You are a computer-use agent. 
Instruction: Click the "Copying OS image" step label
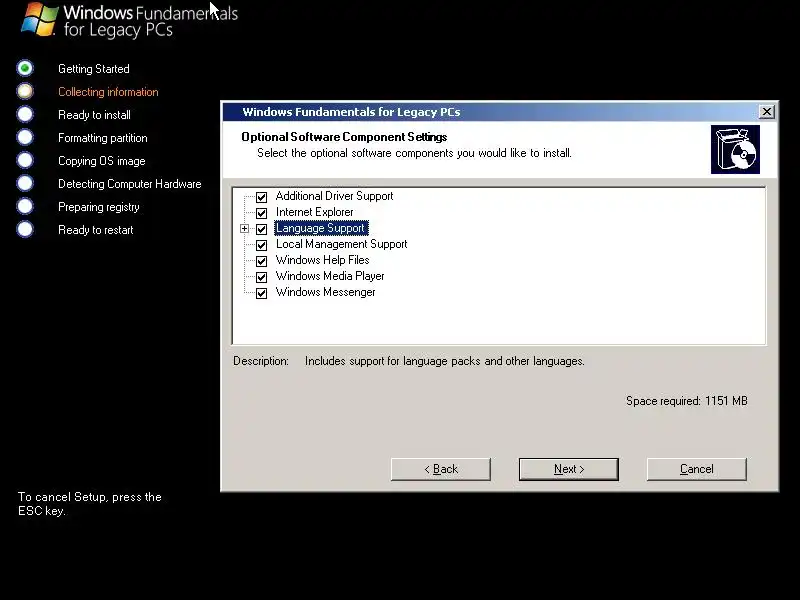[x=102, y=161]
